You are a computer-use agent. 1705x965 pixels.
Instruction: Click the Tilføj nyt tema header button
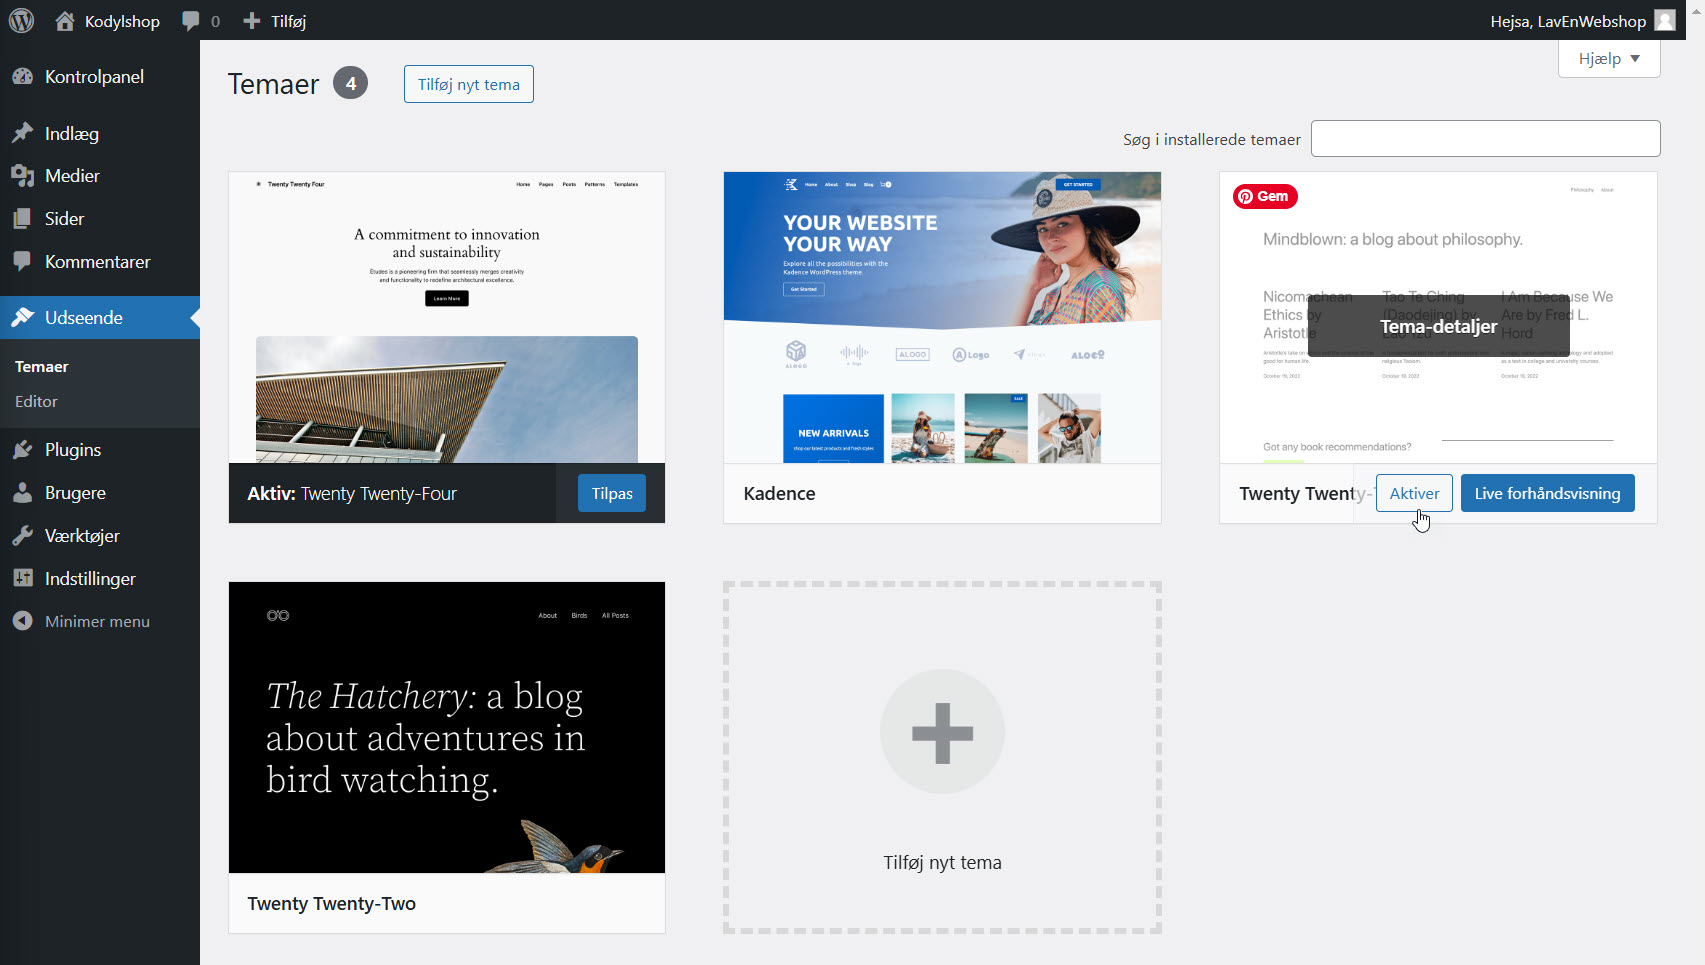[468, 84]
